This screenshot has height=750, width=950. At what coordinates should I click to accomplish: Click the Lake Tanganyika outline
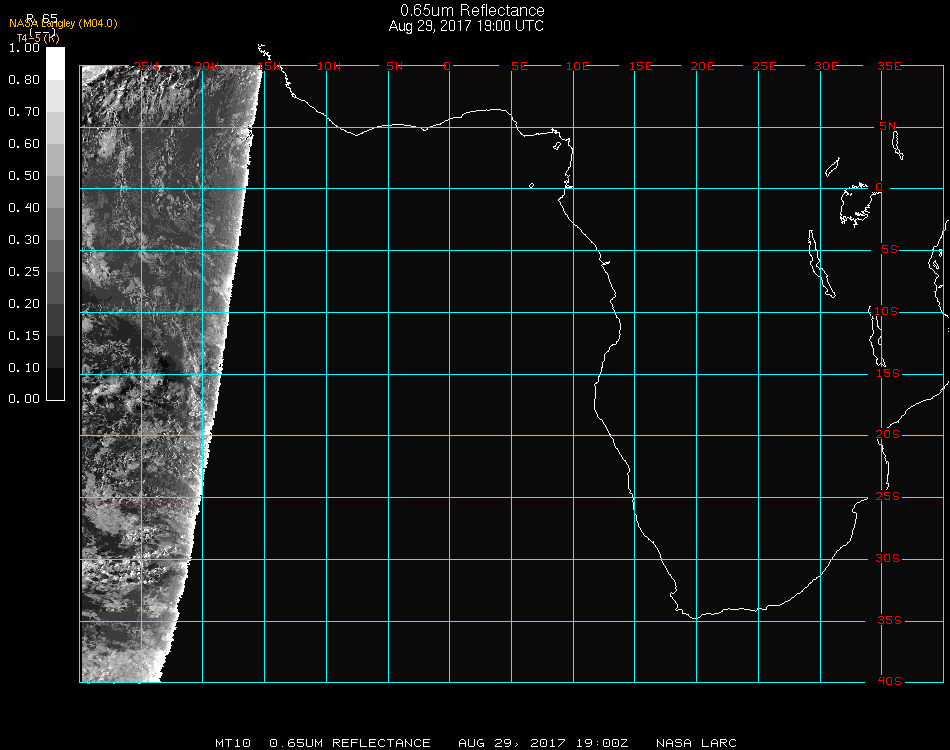coord(819,264)
